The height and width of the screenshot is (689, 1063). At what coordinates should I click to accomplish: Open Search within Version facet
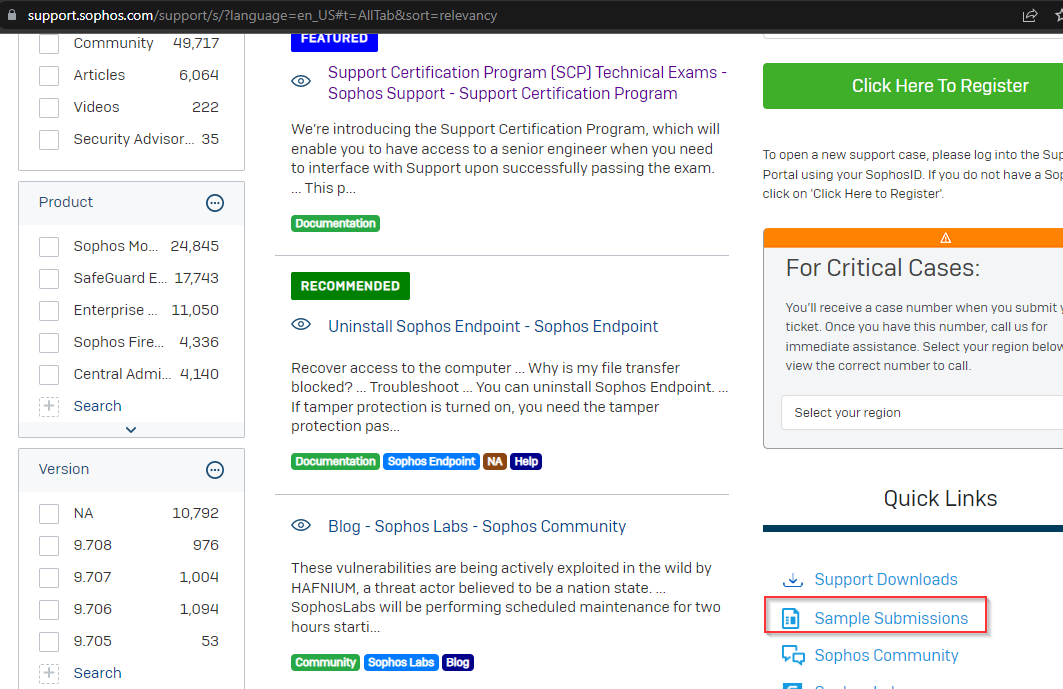98,673
